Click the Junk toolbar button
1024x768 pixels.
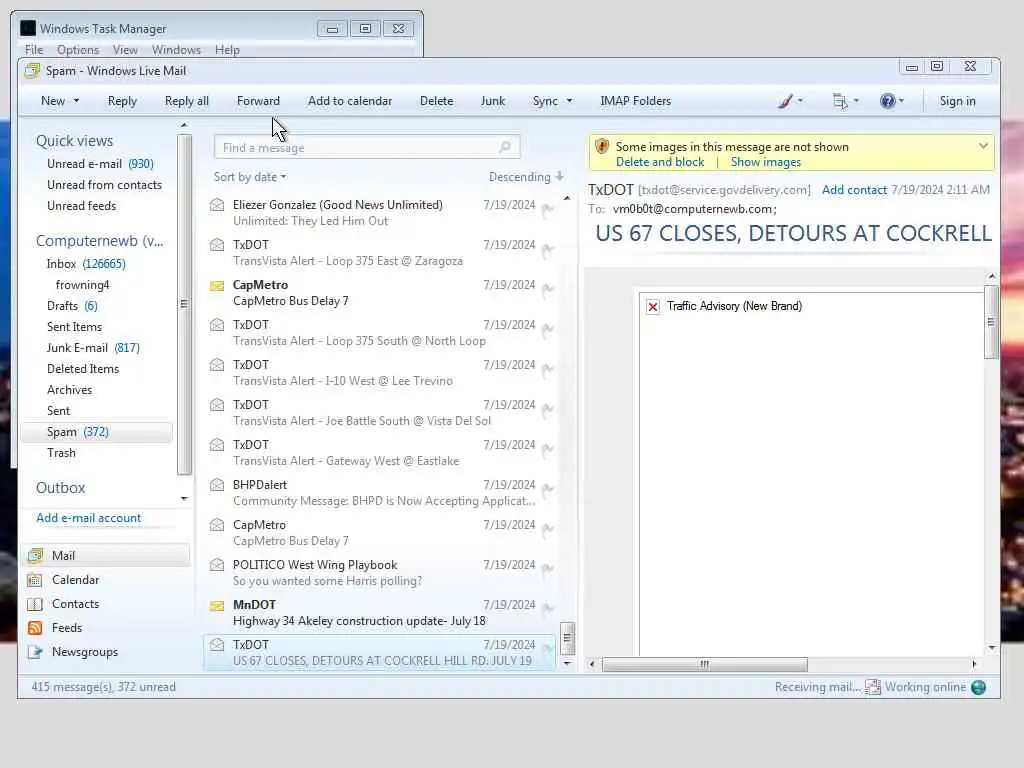coord(492,101)
